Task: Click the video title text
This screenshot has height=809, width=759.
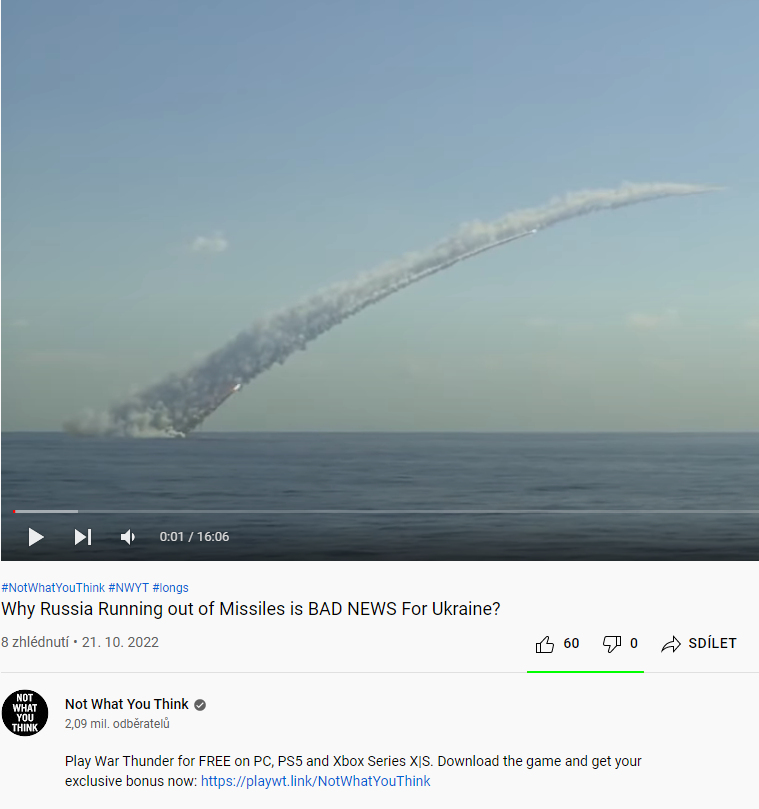Action: click(x=251, y=609)
